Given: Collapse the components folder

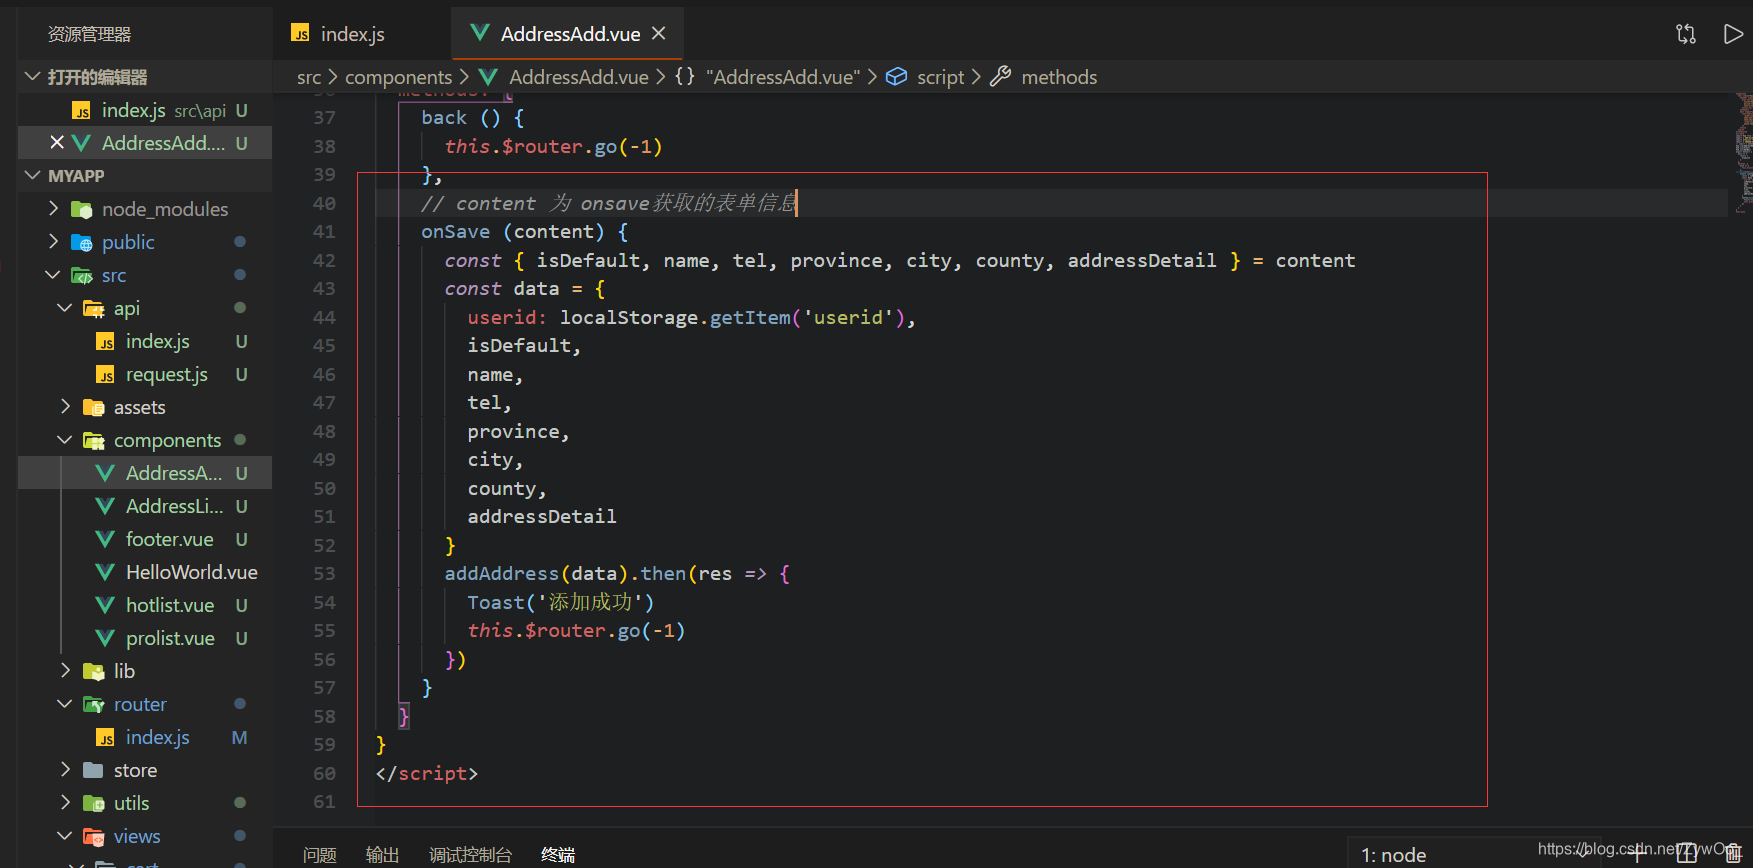Looking at the screenshot, I should 66,440.
